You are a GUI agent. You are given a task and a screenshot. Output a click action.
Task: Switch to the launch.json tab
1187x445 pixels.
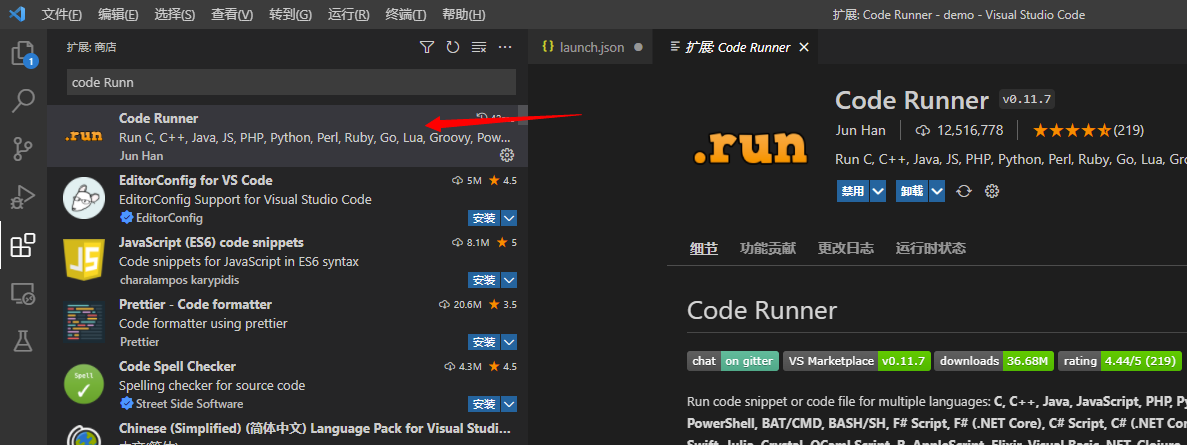coord(590,47)
